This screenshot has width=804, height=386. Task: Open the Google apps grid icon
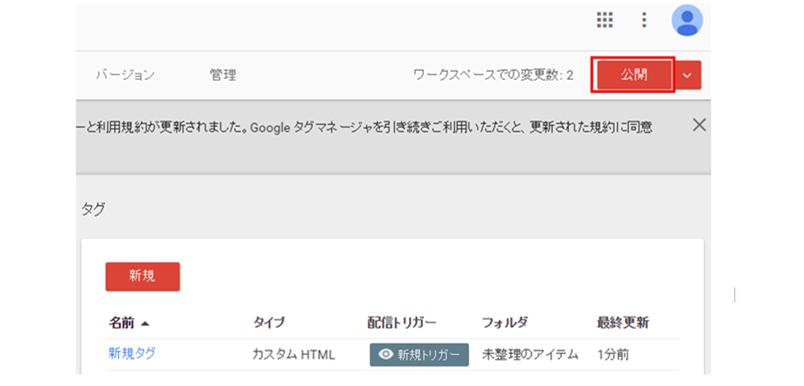(x=605, y=20)
